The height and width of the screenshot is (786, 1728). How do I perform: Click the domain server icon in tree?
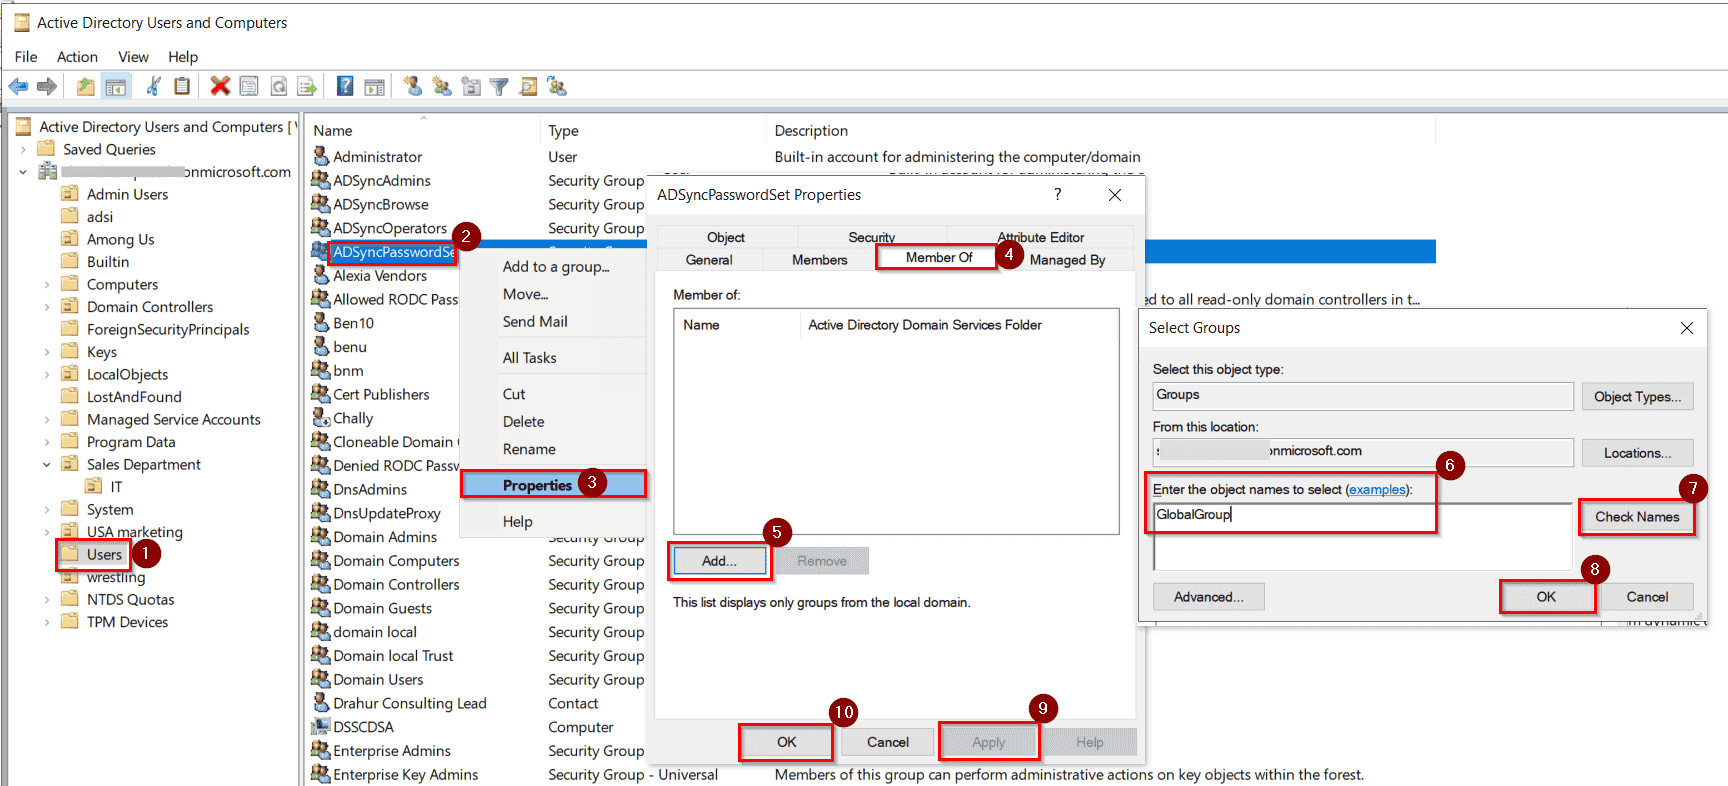47,171
